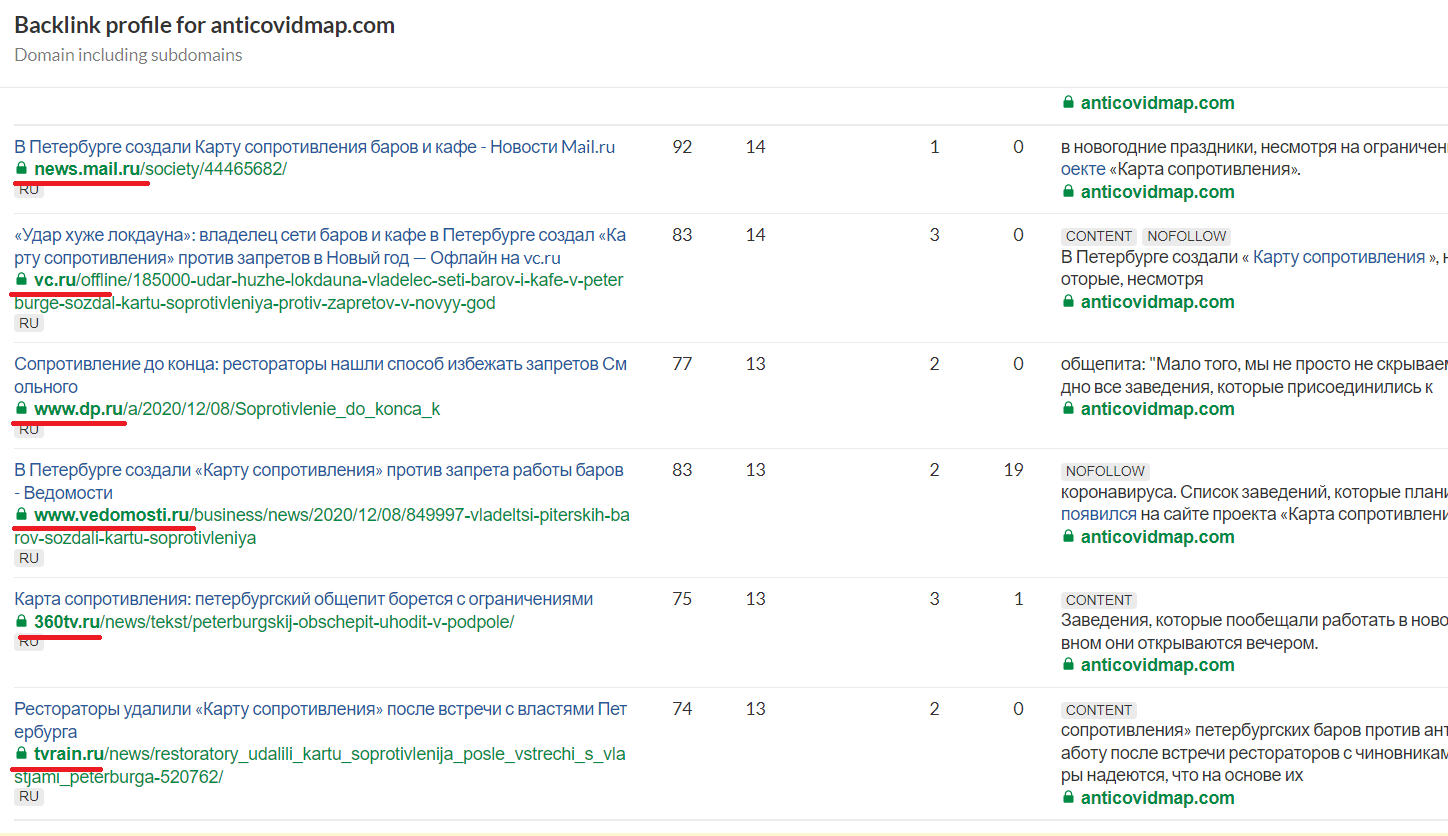Follow the anticovidmap.com link in vc.ru row

1157,302
